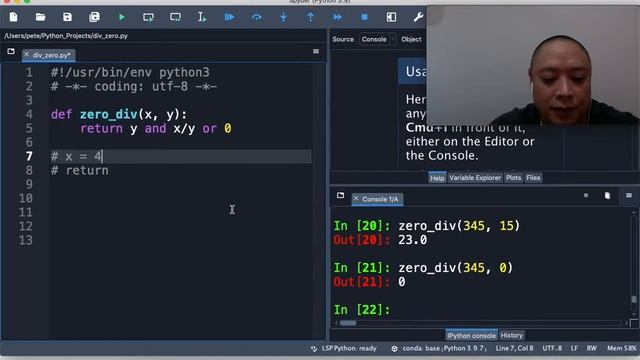Save the current file

click(x=67, y=17)
